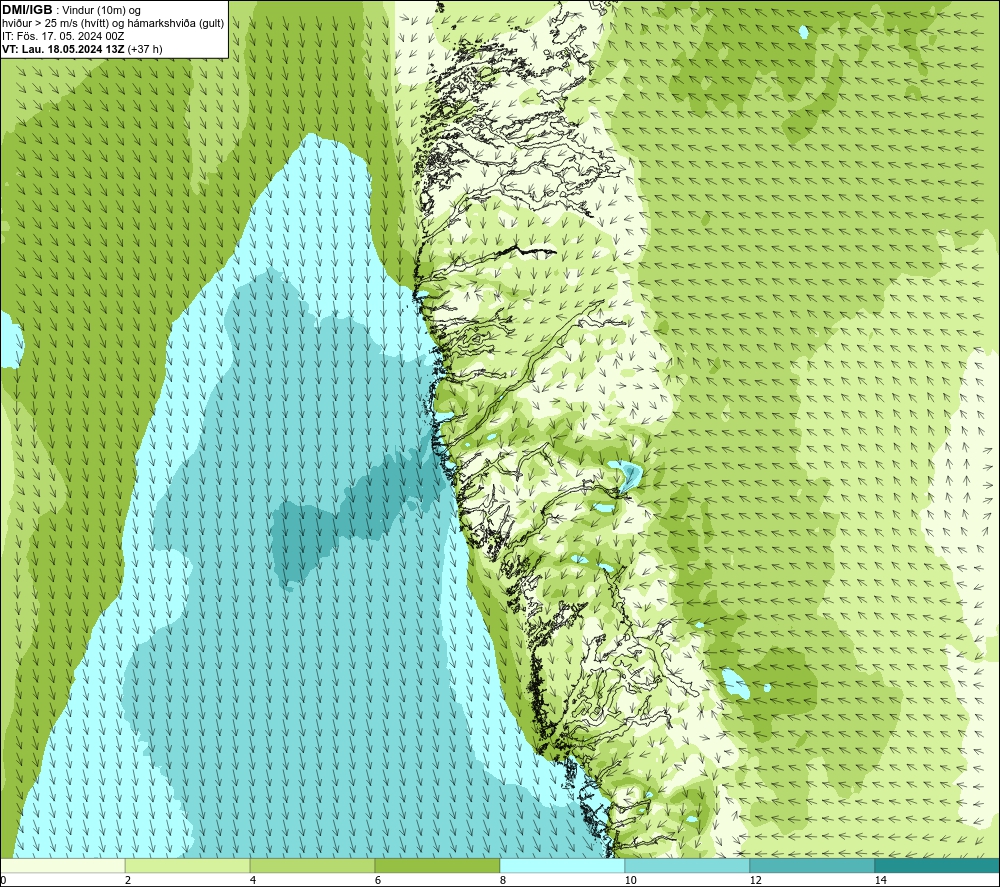1000x887 pixels.
Task: Click the 6–8 m/s dark green legend segment
Action: tap(438, 866)
